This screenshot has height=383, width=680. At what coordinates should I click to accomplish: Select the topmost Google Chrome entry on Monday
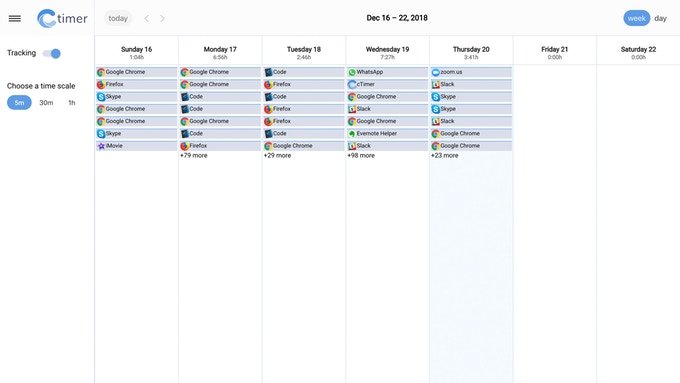click(220, 72)
